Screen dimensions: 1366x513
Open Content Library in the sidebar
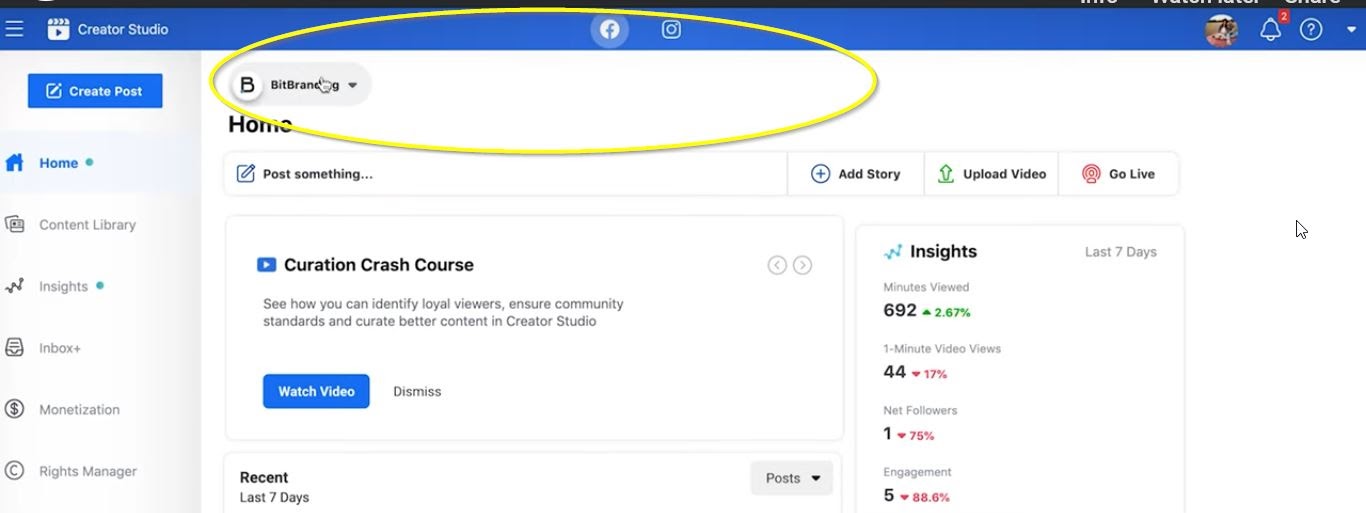87,225
